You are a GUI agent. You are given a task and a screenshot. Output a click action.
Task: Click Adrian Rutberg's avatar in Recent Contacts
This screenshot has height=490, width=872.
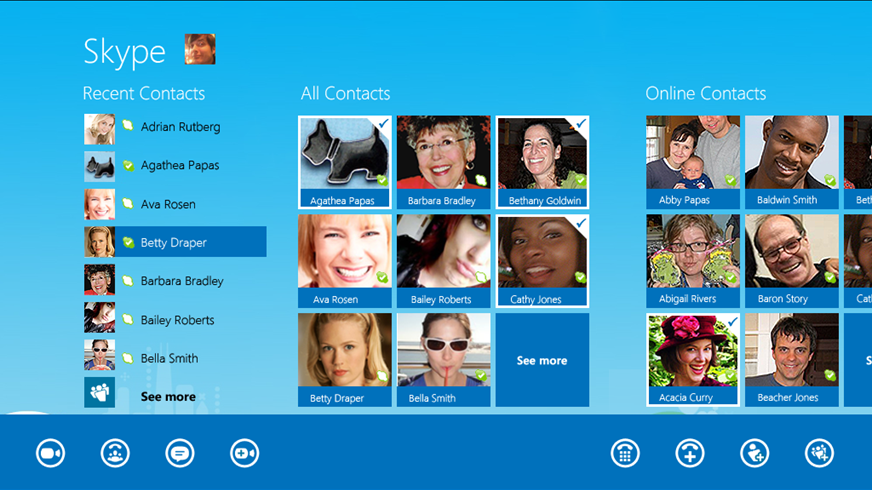[x=100, y=129]
